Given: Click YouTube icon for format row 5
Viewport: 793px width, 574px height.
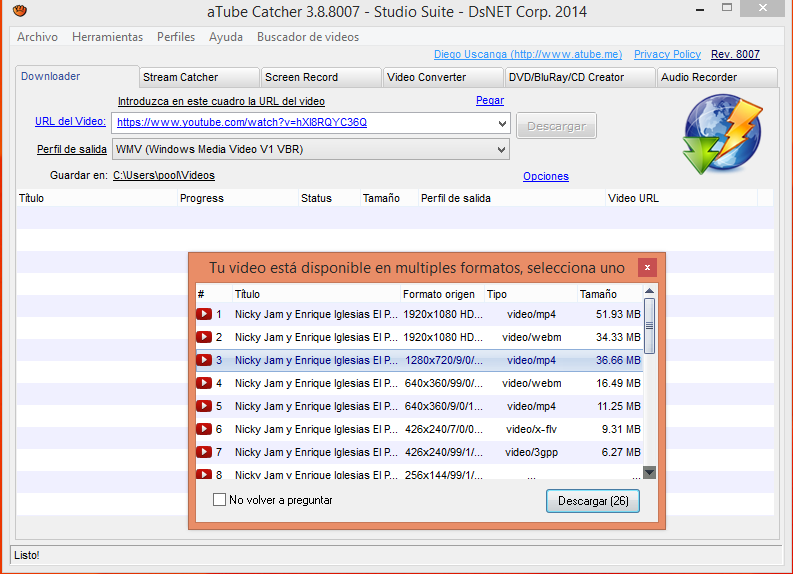Looking at the screenshot, I should [x=204, y=406].
